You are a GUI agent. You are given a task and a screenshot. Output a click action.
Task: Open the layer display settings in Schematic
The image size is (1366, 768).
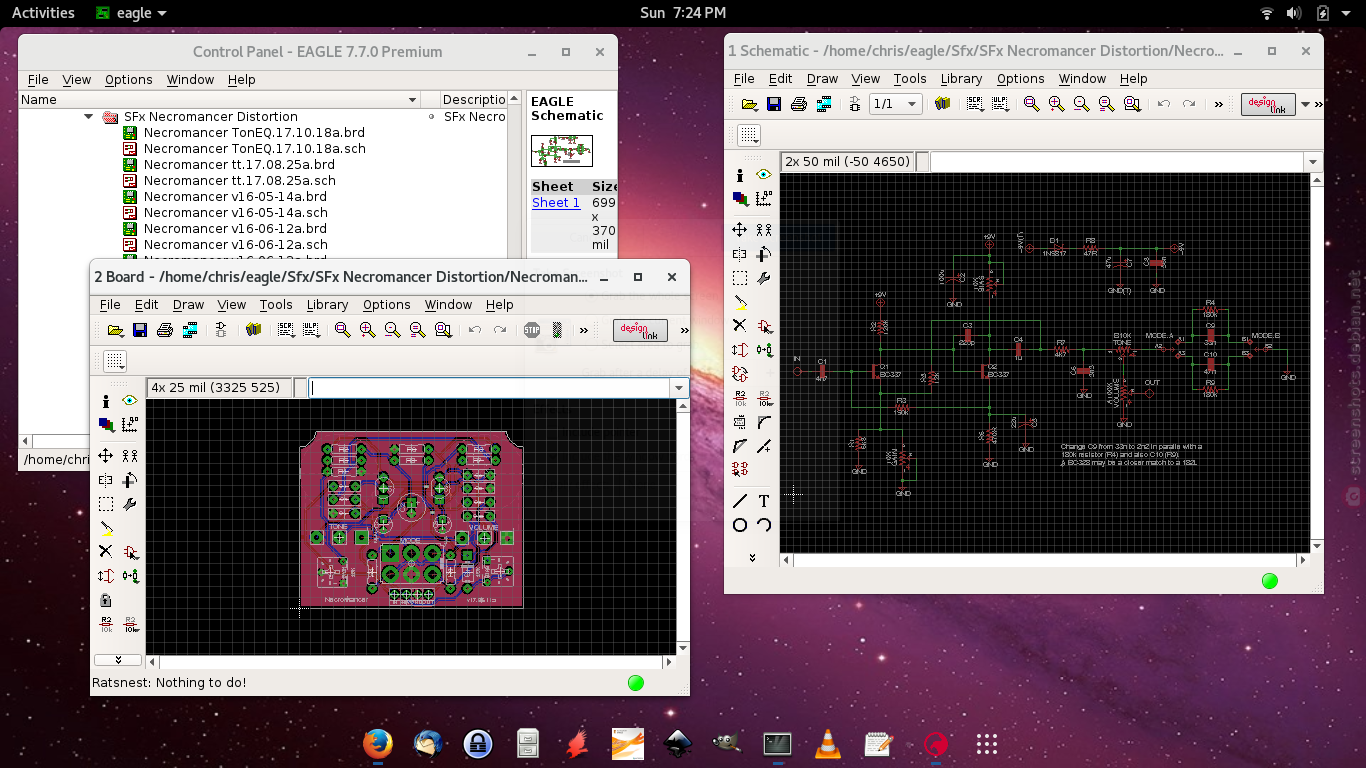(739, 199)
